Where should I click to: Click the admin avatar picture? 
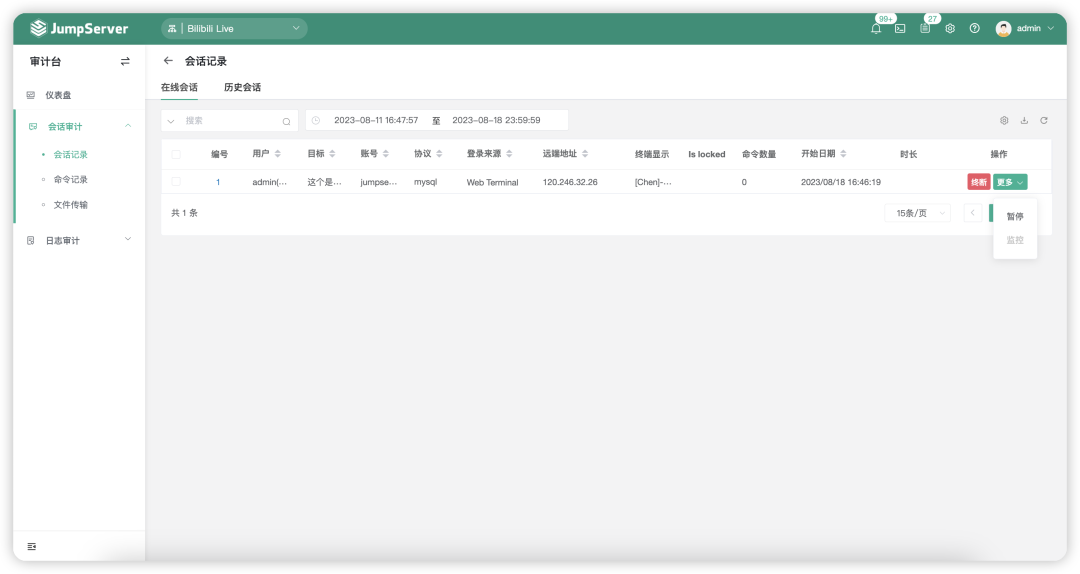pyautogui.click(x=1004, y=28)
